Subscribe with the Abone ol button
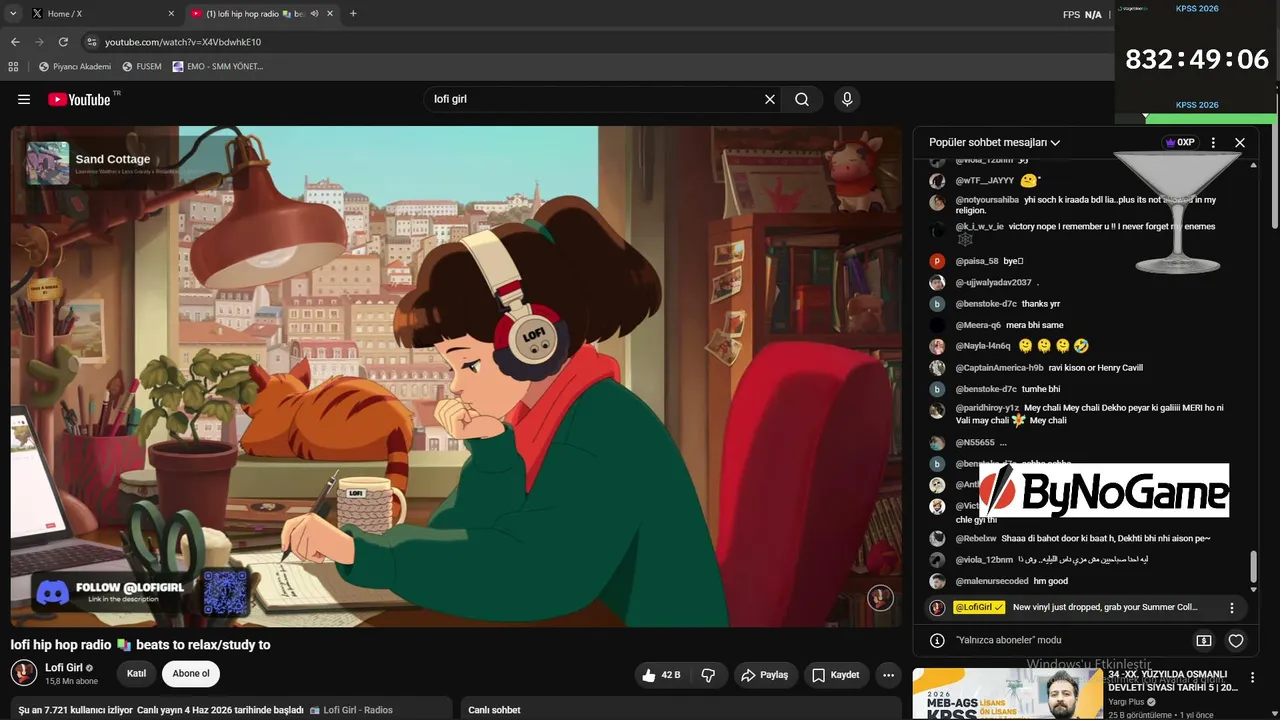 (191, 674)
